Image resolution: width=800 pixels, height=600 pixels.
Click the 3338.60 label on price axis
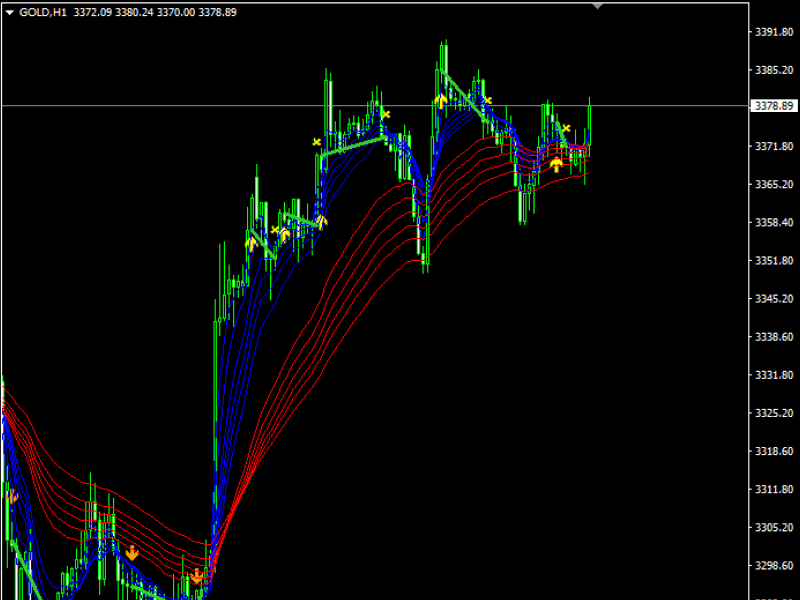tap(773, 338)
